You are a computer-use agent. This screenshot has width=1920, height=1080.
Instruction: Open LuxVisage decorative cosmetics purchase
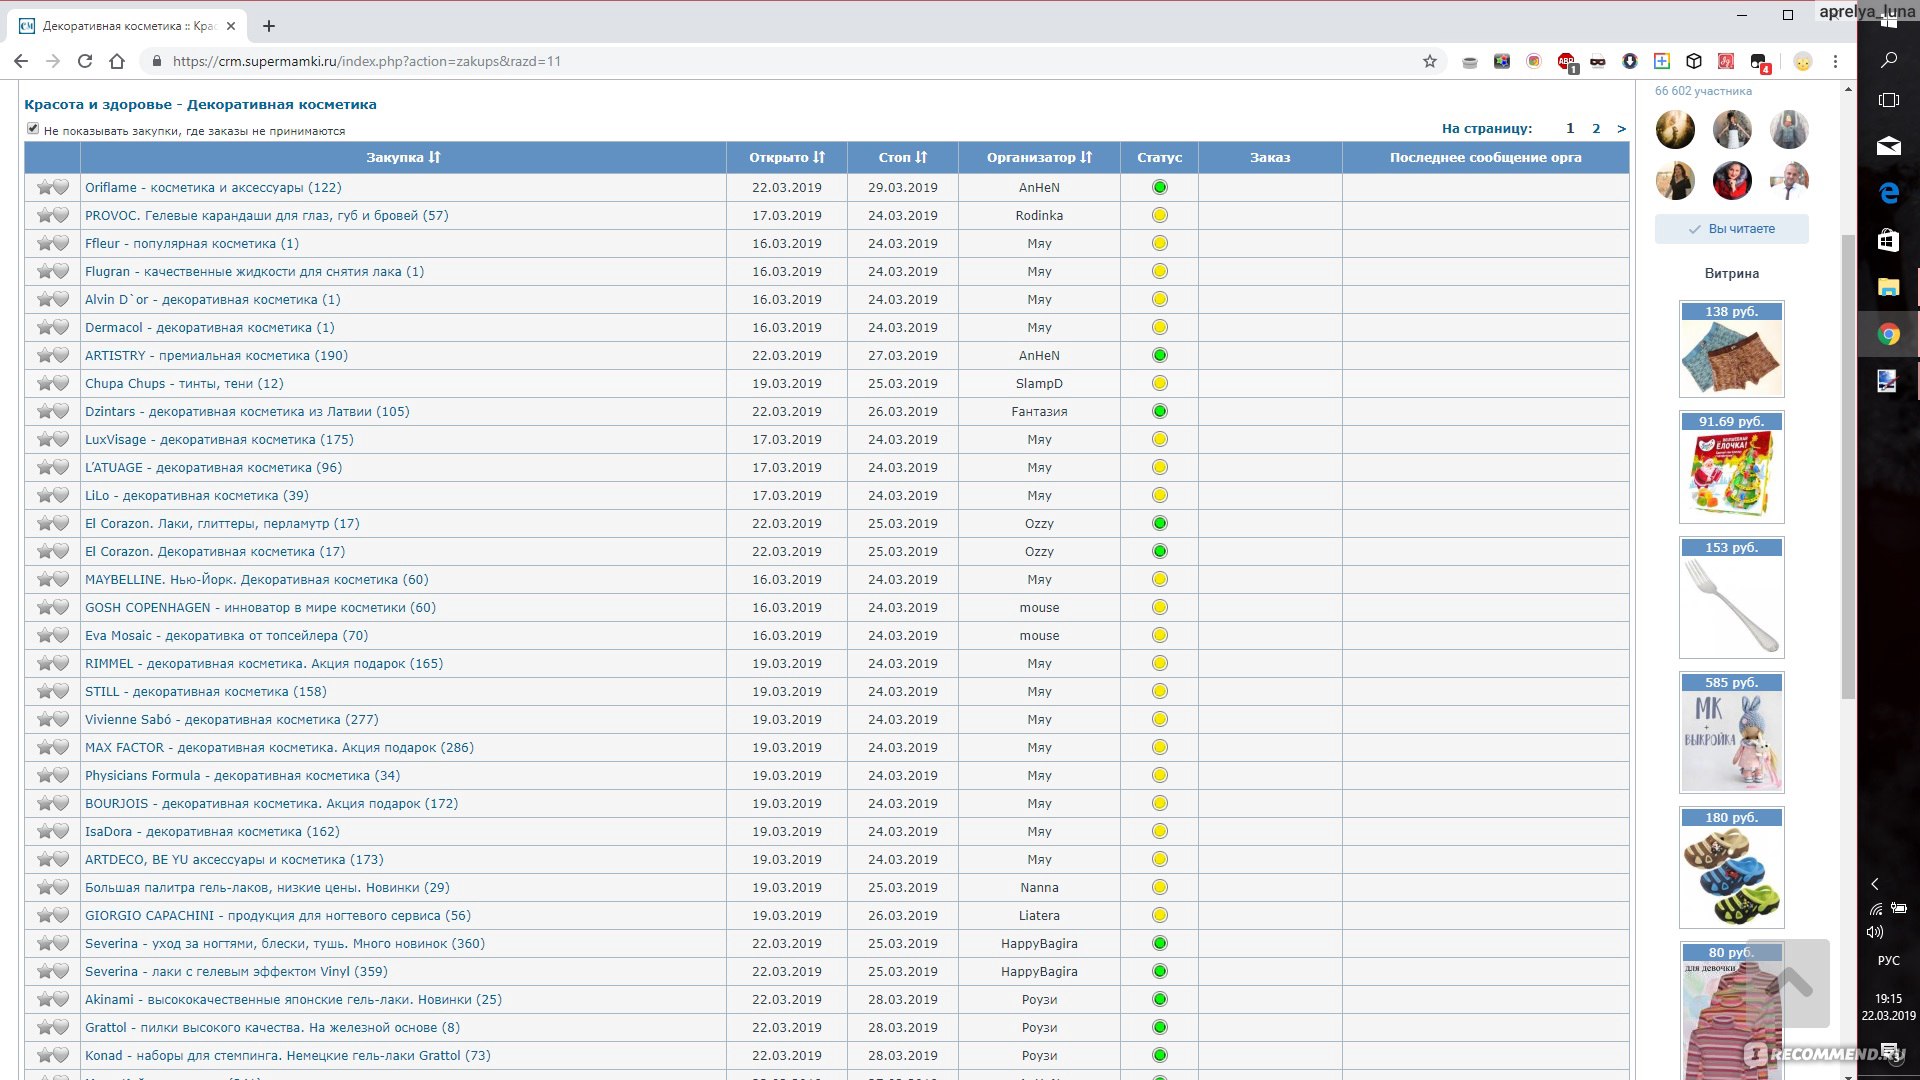coord(219,439)
